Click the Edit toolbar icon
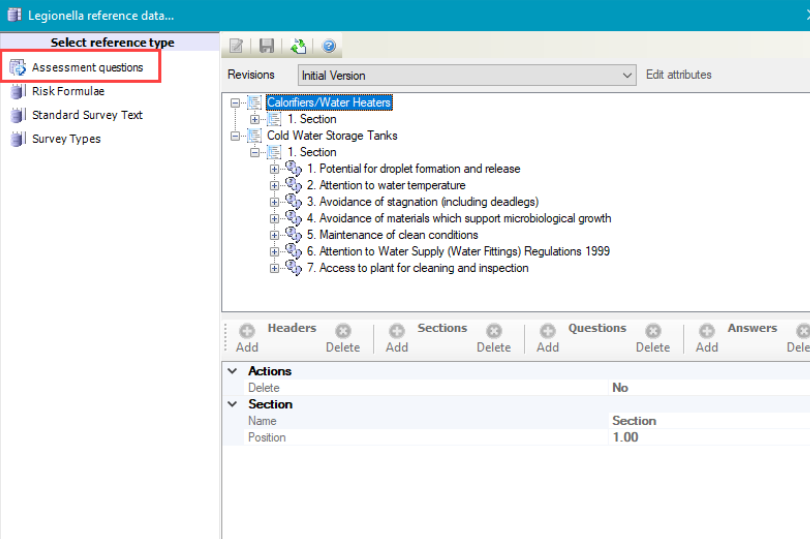Screen dimensions: 810x539 coord(237,46)
